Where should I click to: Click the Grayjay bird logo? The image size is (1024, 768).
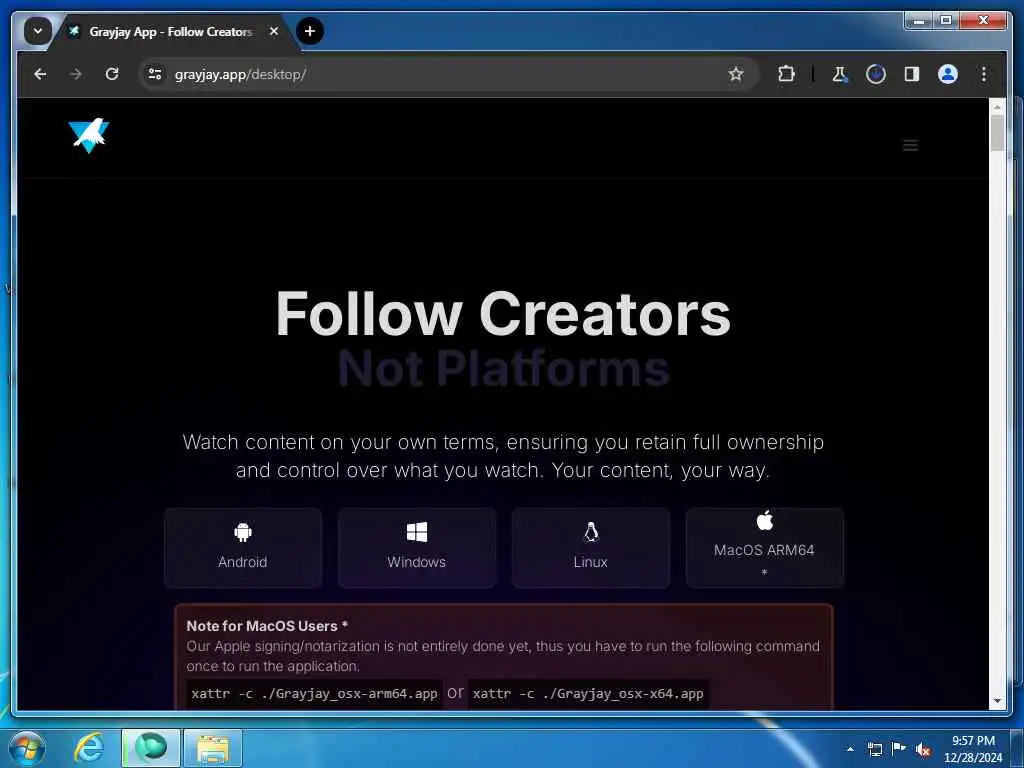(89, 135)
